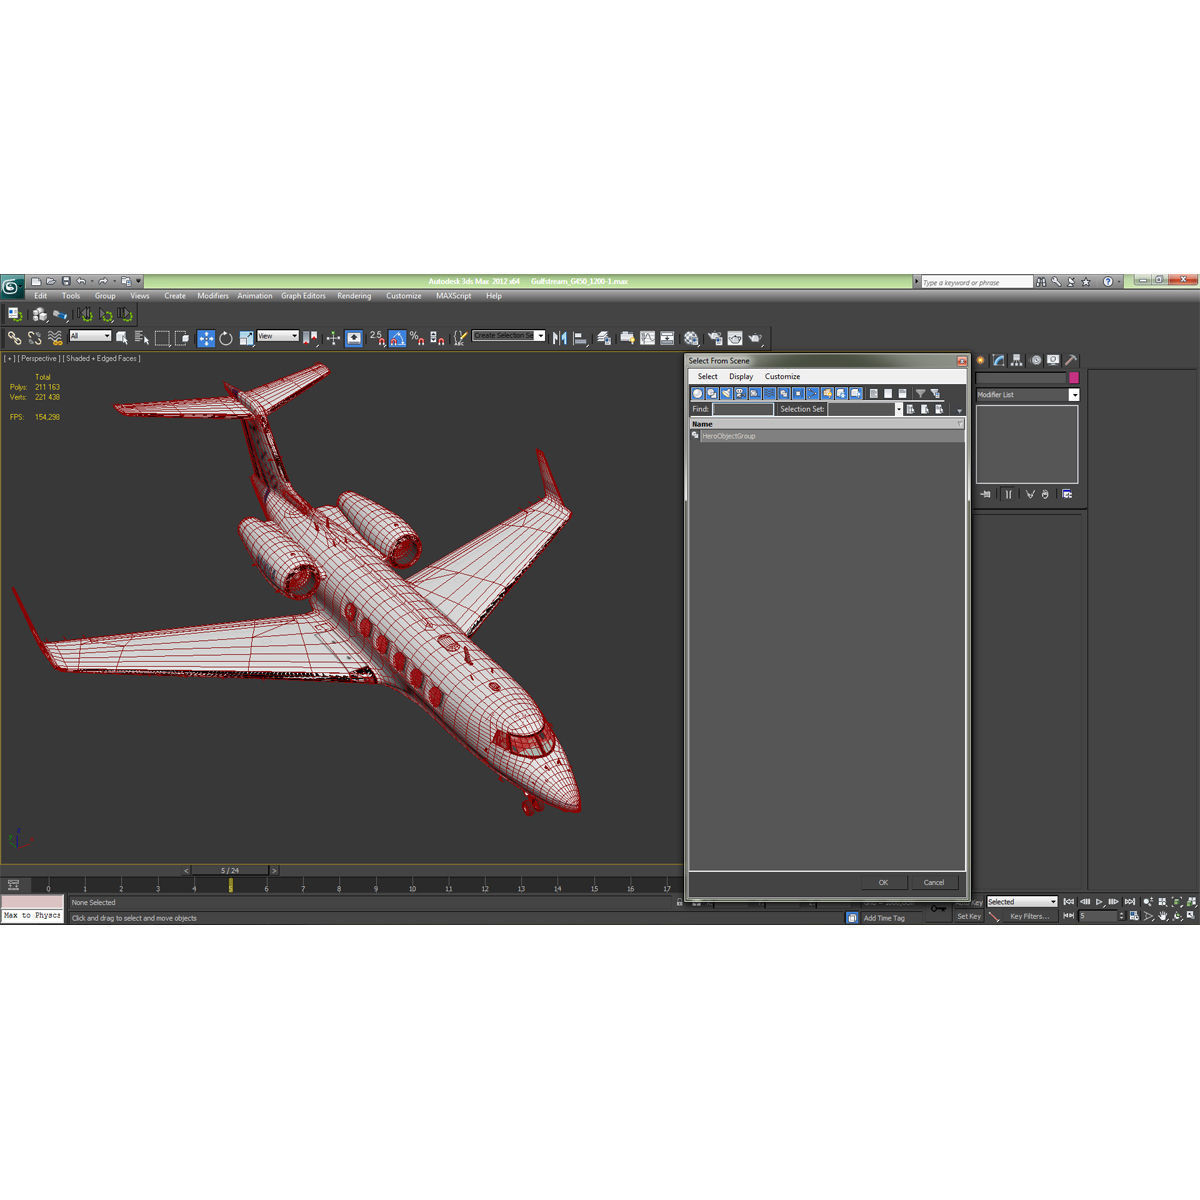Screen dimensions: 1200x1200
Task: Click the Mirror tool icon
Action: [559, 338]
